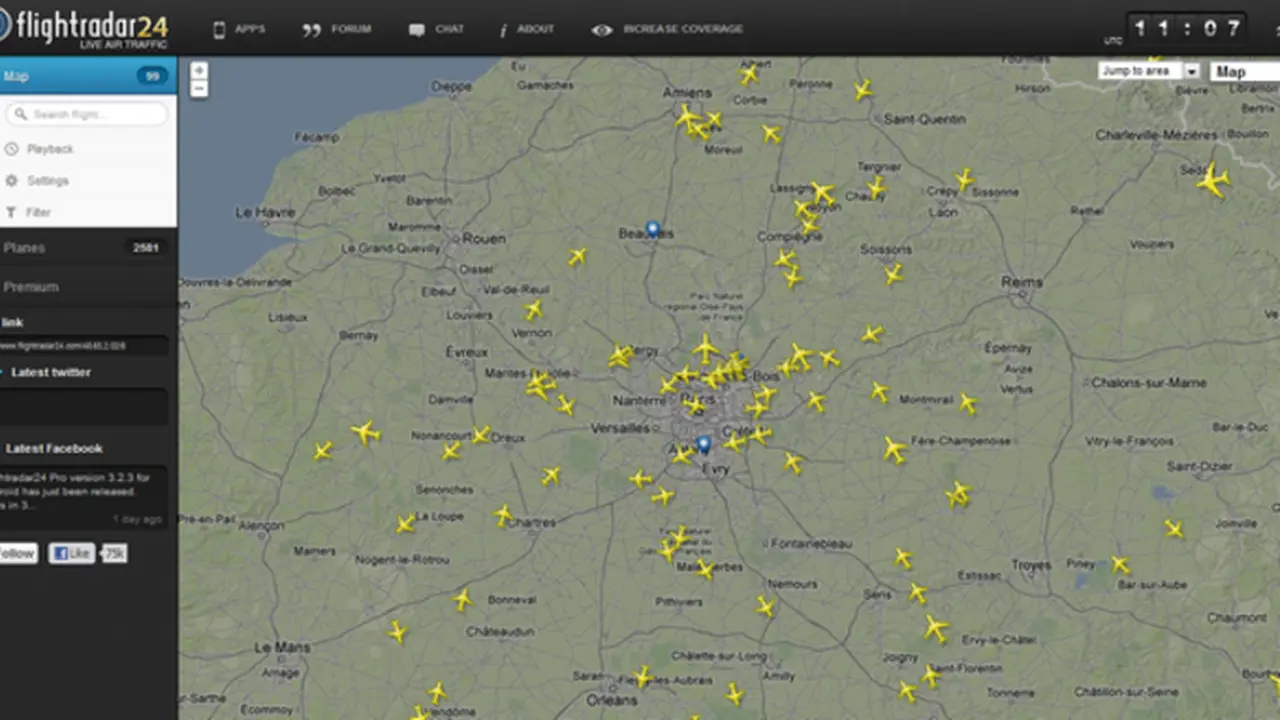Click the quote icon beside Forum

(x=311, y=31)
